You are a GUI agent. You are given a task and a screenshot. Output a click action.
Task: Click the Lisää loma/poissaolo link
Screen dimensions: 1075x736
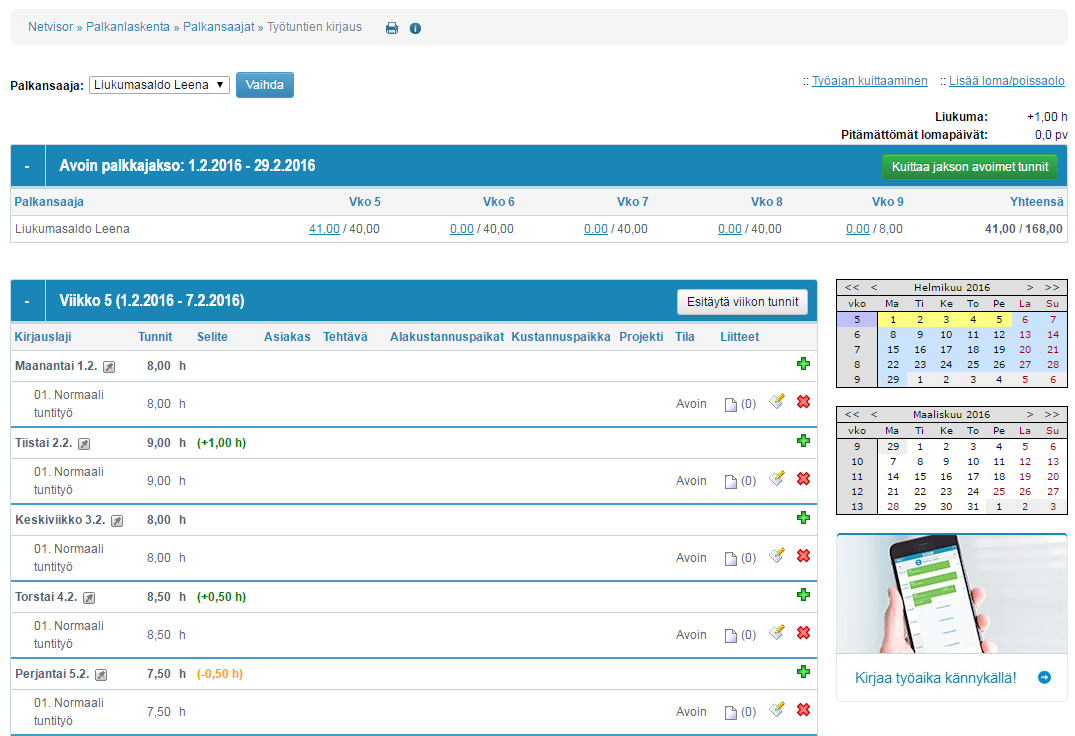tap(1007, 81)
